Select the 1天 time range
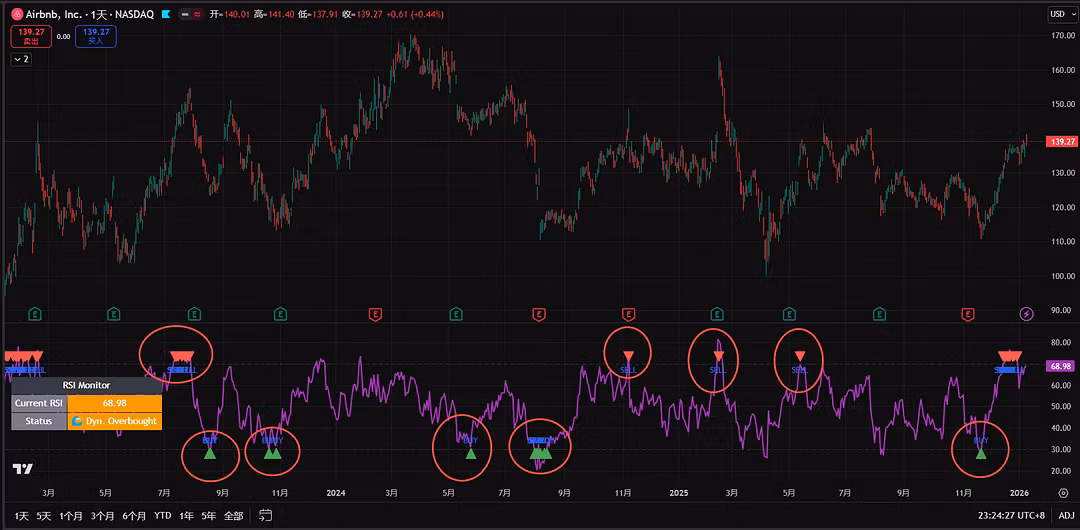The width and height of the screenshot is (1080, 530). (x=21, y=515)
